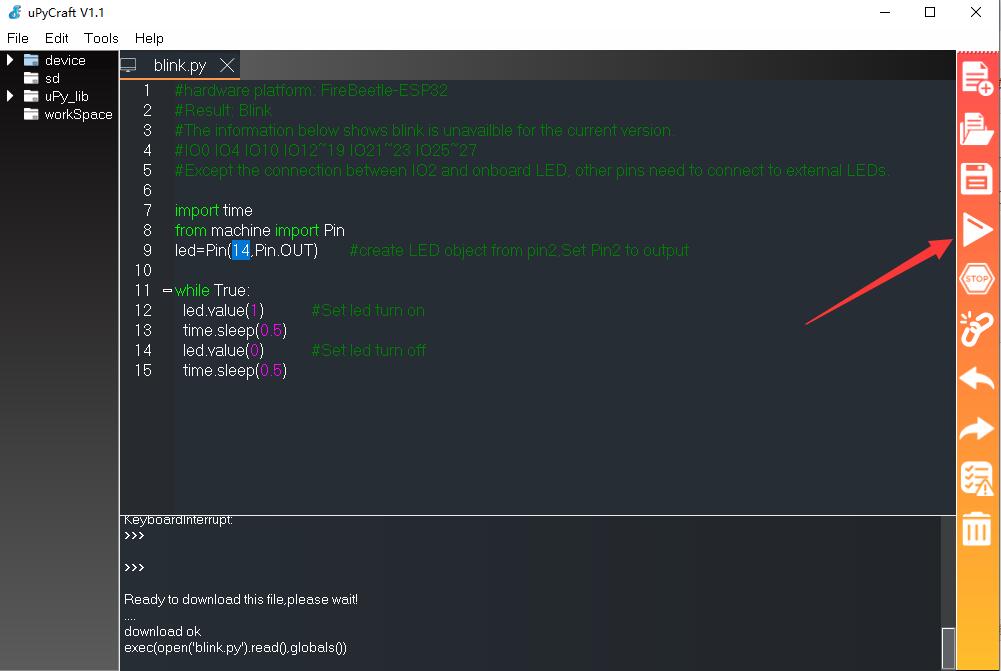1001x671 pixels.
Task: Click the uPyCraft app icon in title bar
Action: [15, 12]
